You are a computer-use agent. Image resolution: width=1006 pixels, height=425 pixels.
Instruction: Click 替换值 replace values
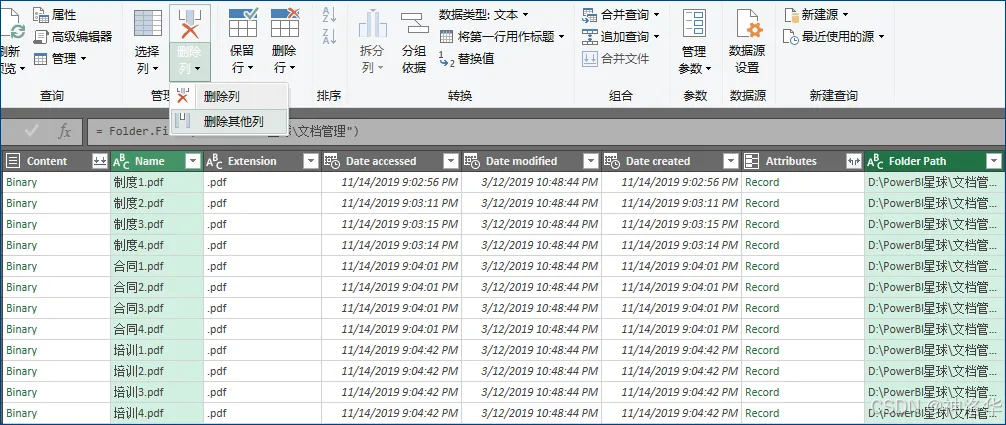pyautogui.click(x=466, y=58)
